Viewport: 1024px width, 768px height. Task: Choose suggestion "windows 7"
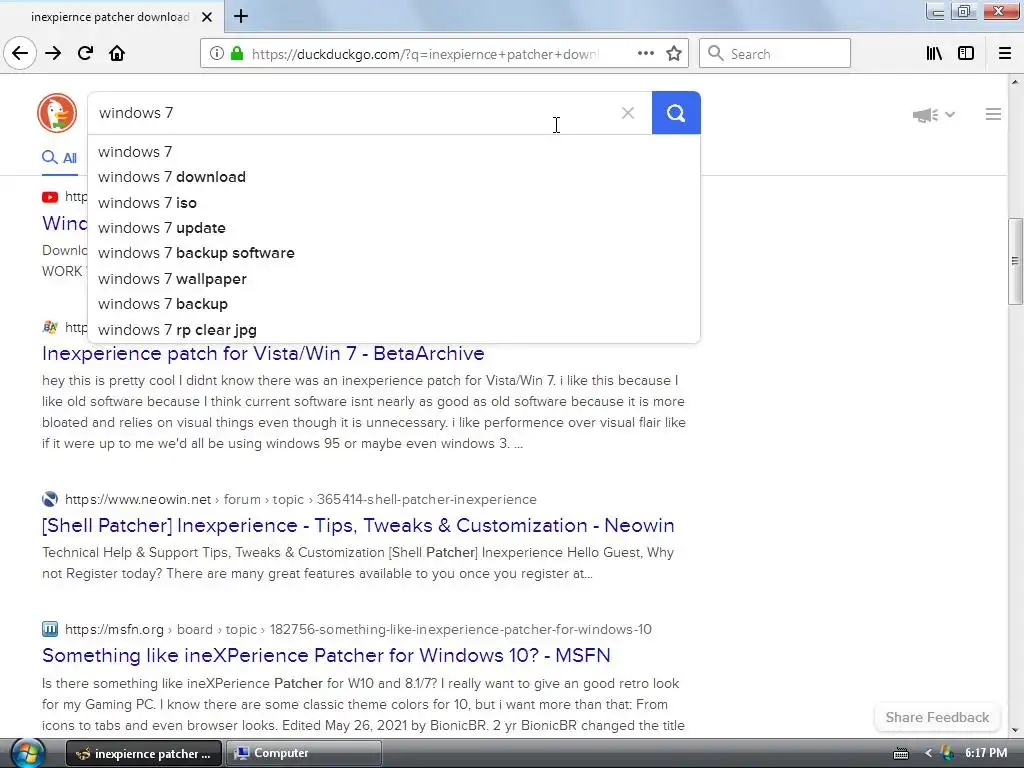394,152
